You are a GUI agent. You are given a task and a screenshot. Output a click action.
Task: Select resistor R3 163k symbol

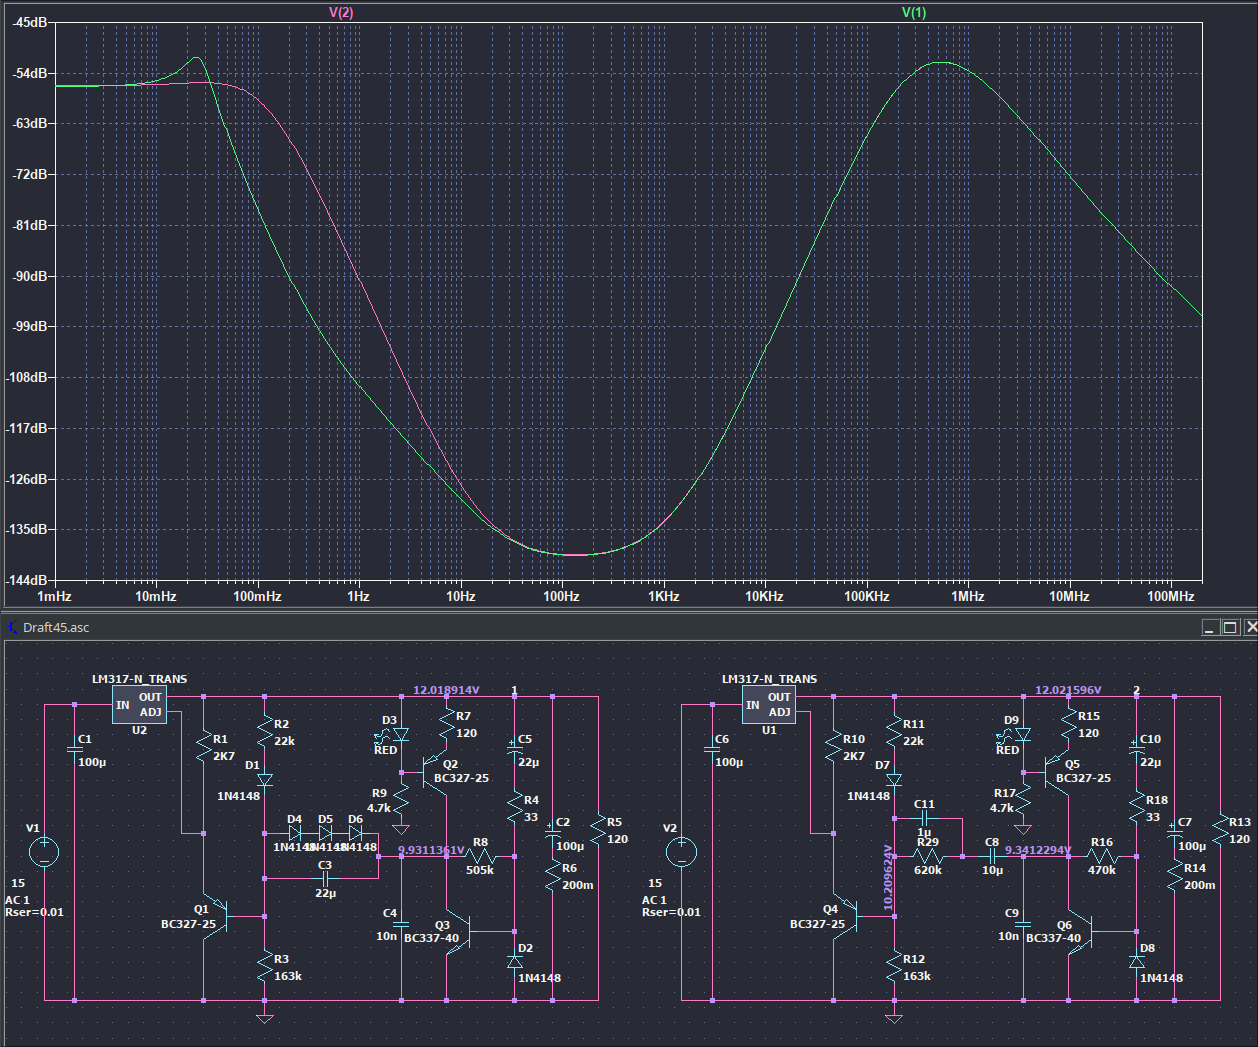click(x=265, y=966)
